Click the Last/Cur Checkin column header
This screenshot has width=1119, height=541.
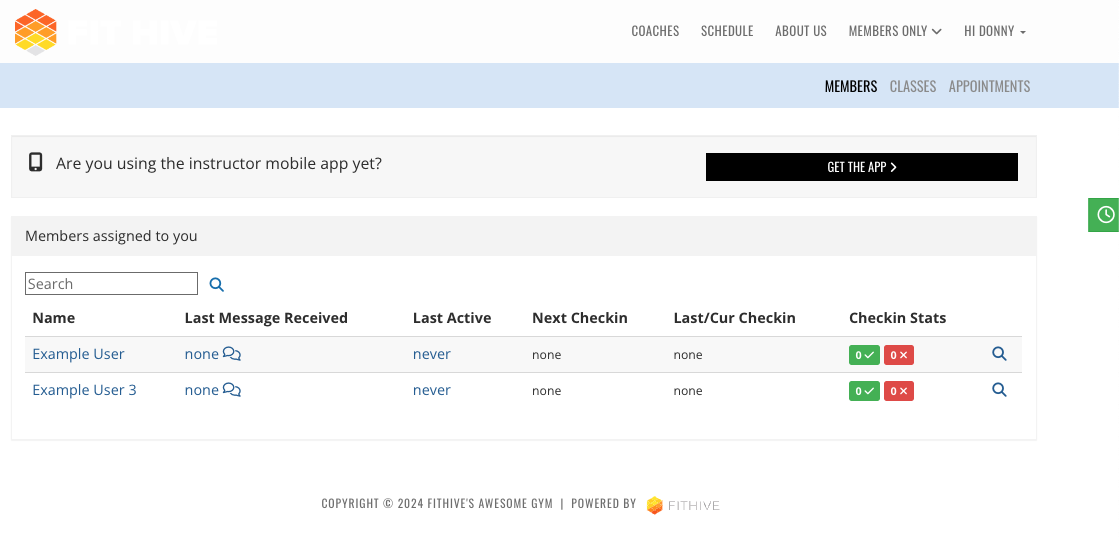[x=734, y=318]
